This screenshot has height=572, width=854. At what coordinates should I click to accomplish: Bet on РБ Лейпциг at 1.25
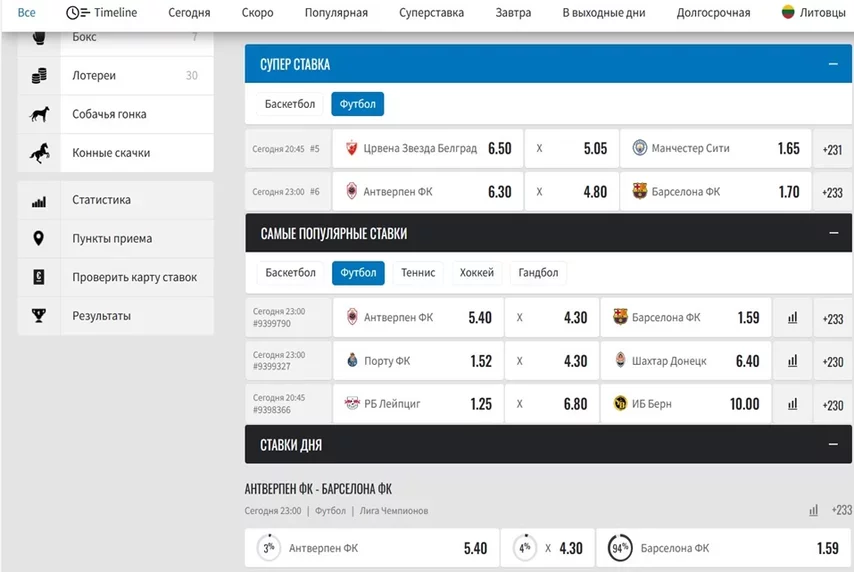point(418,404)
